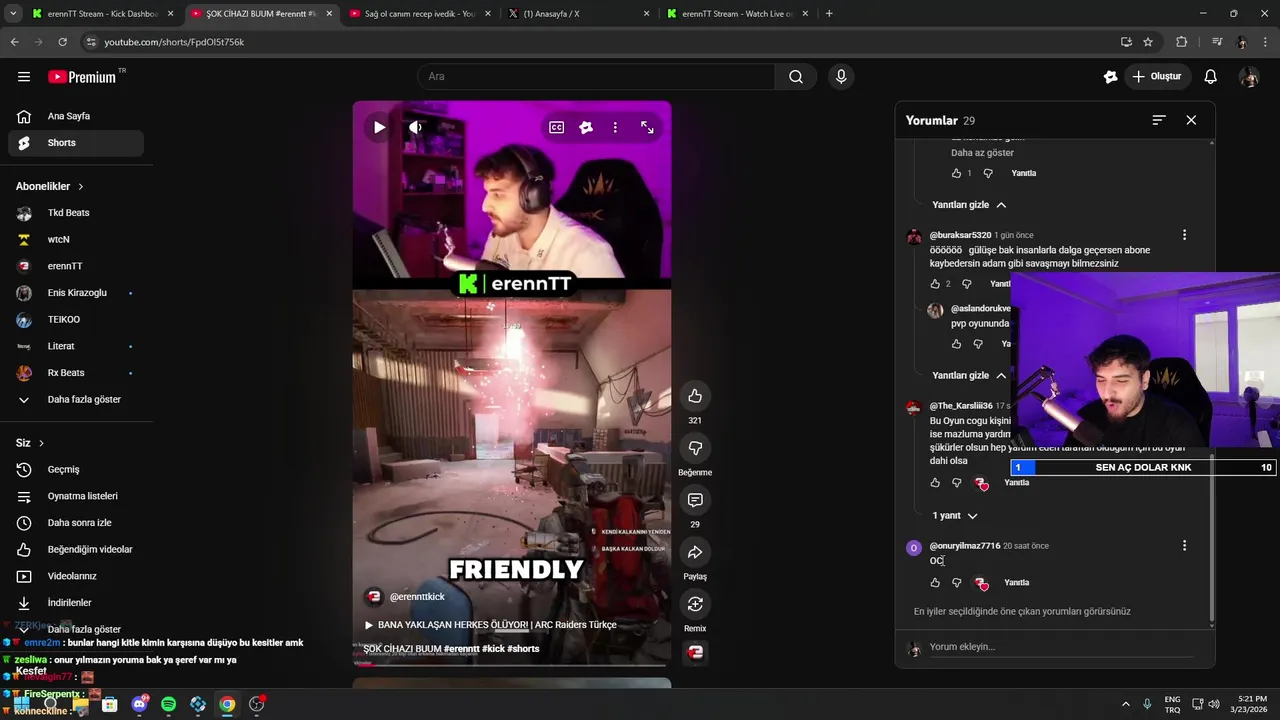Image resolution: width=1280 pixels, height=720 pixels.
Task: Switch to the '(1) Anasayfa / X' tab
Action: coord(578,14)
